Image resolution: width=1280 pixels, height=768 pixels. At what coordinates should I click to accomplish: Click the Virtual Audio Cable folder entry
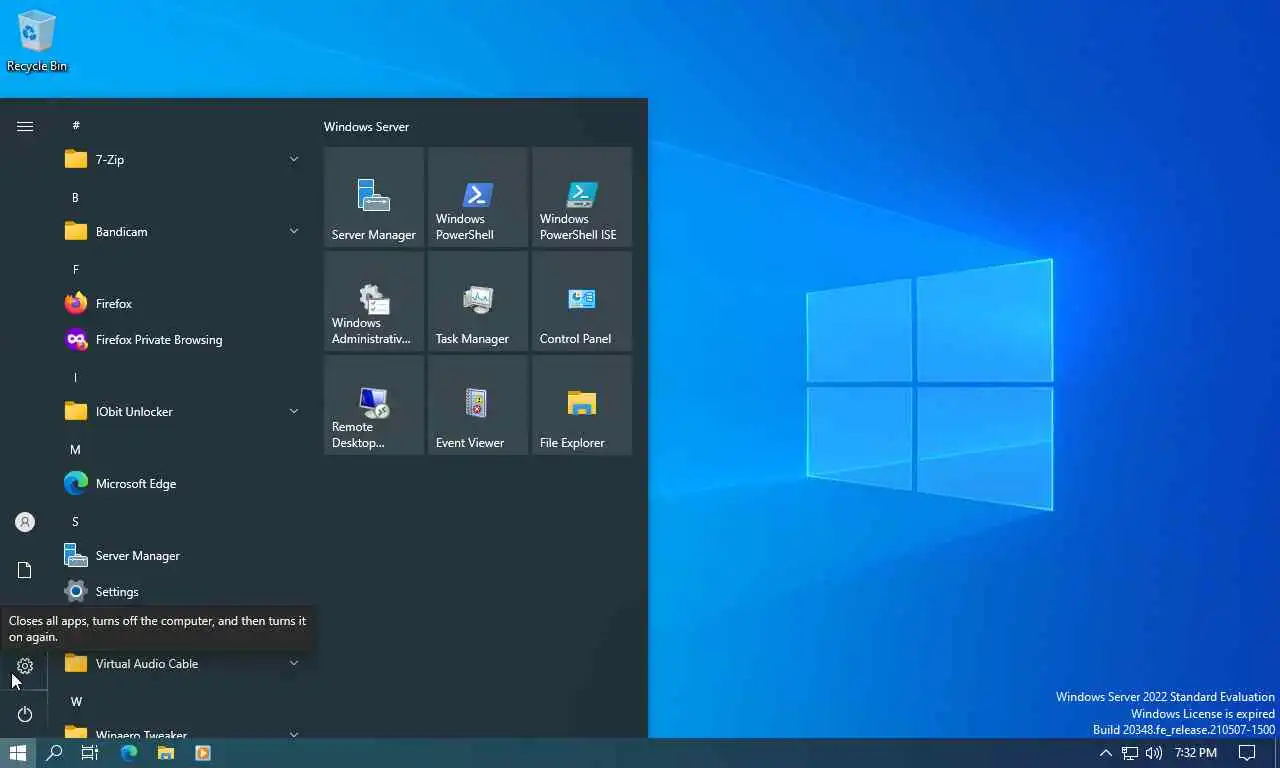pyautogui.click(x=182, y=664)
